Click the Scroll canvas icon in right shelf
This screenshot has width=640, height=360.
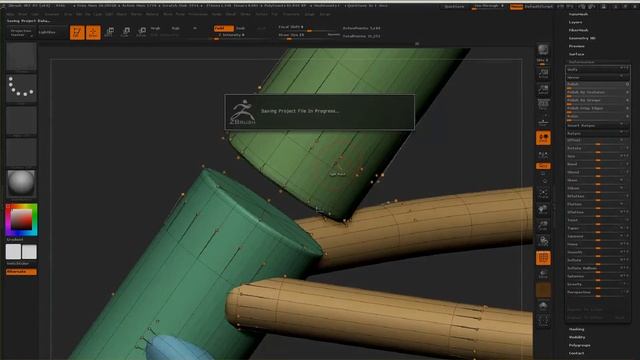543,73
